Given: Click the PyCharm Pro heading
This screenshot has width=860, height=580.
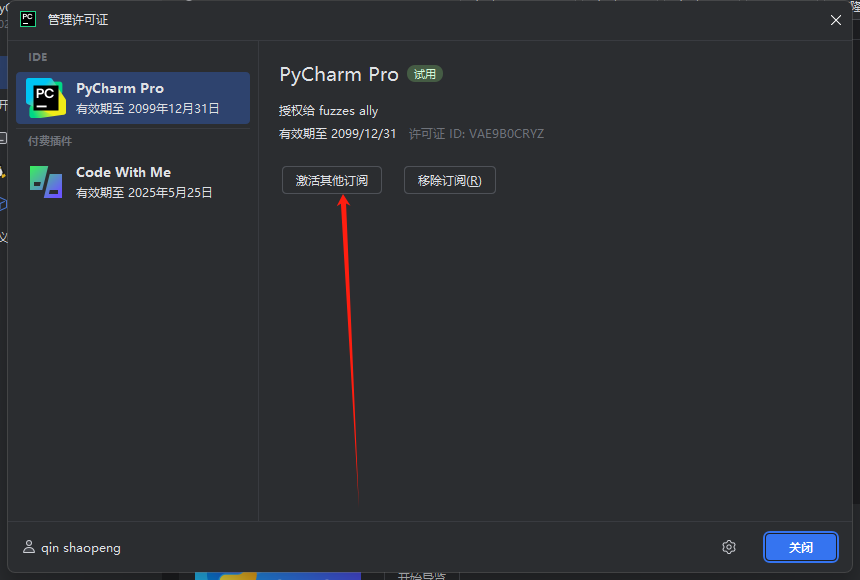Looking at the screenshot, I should pyautogui.click(x=339, y=75).
